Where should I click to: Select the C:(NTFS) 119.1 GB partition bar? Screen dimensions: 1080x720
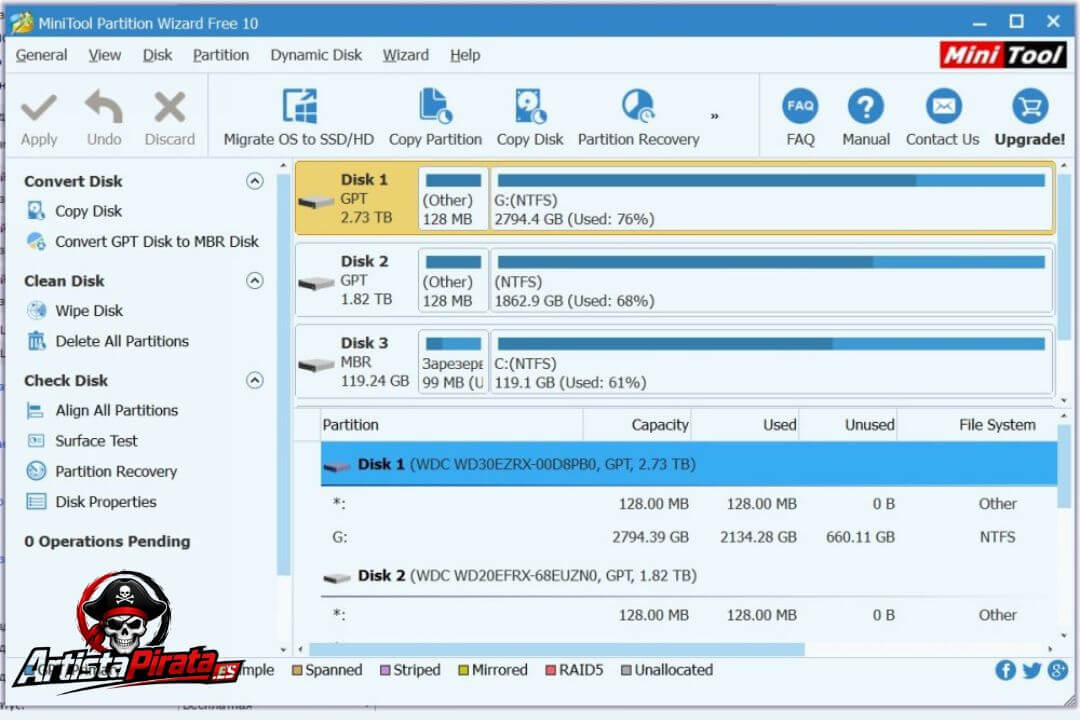771,362
